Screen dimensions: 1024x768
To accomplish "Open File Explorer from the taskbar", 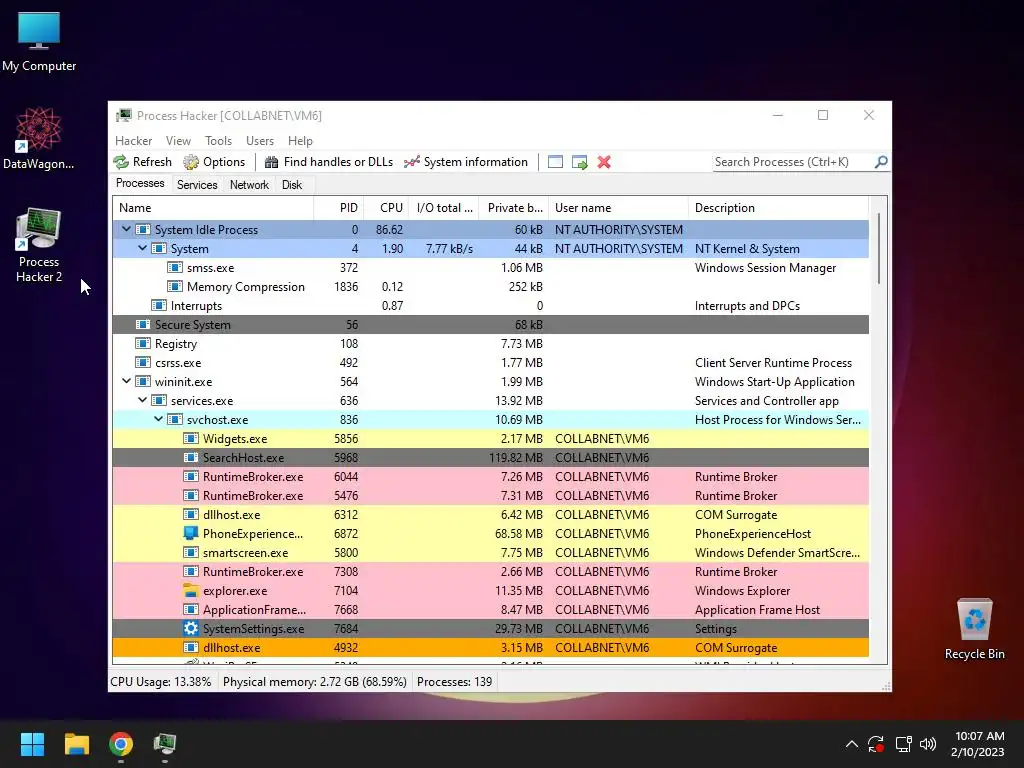I will point(76,744).
